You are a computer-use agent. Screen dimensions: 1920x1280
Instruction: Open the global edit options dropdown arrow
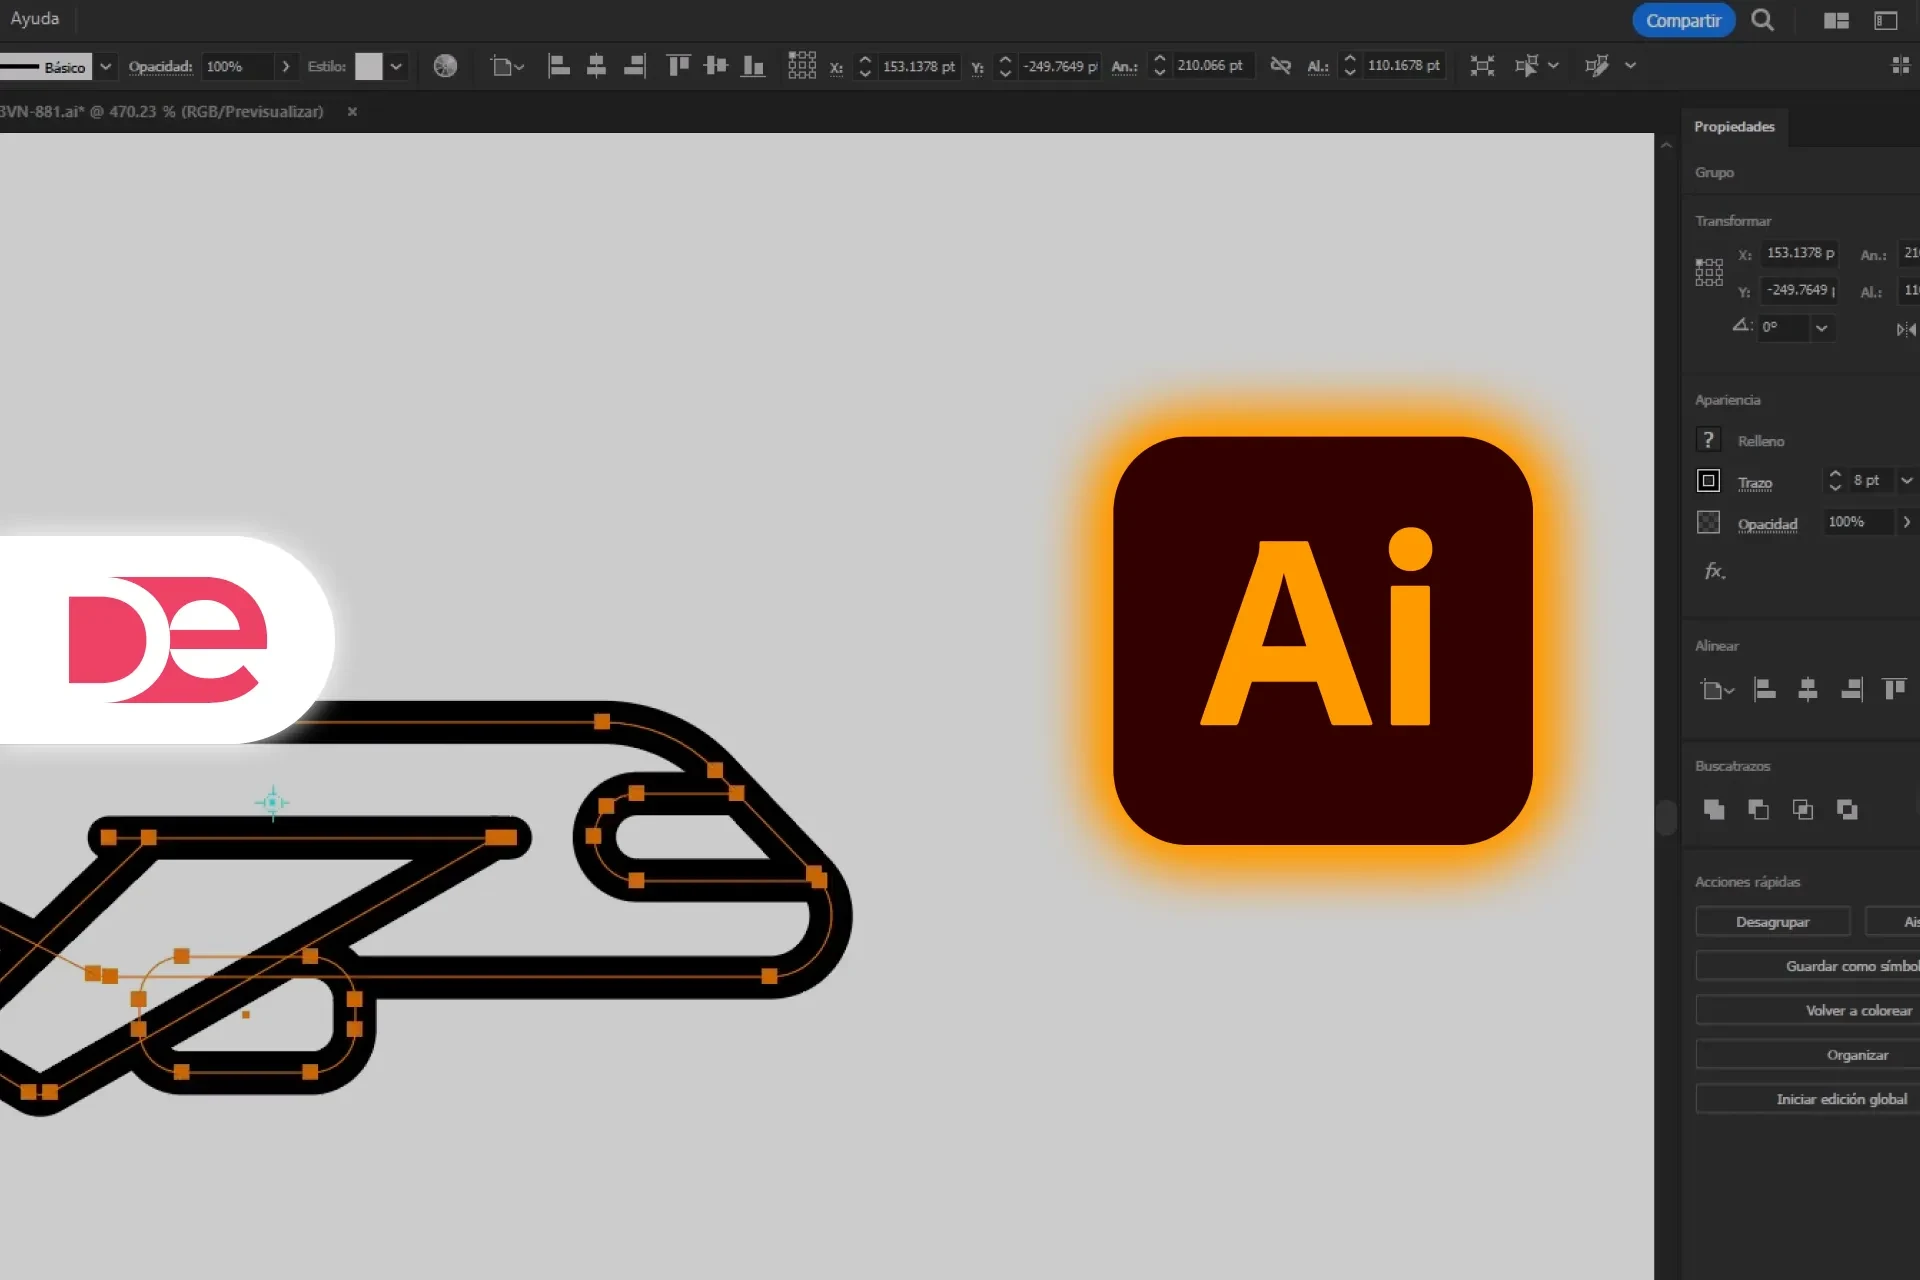click(1630, 66)
